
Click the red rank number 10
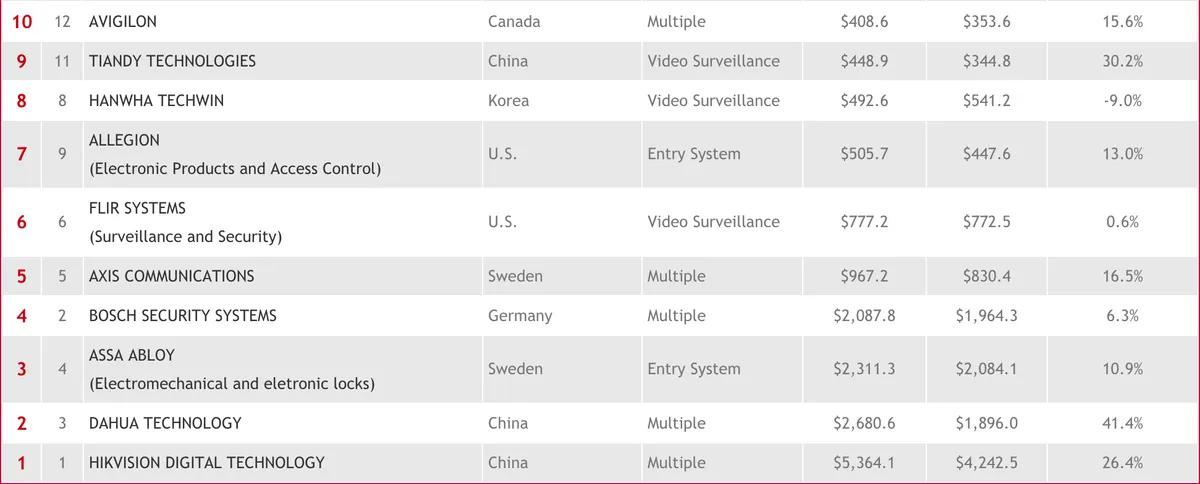point(22,21)
